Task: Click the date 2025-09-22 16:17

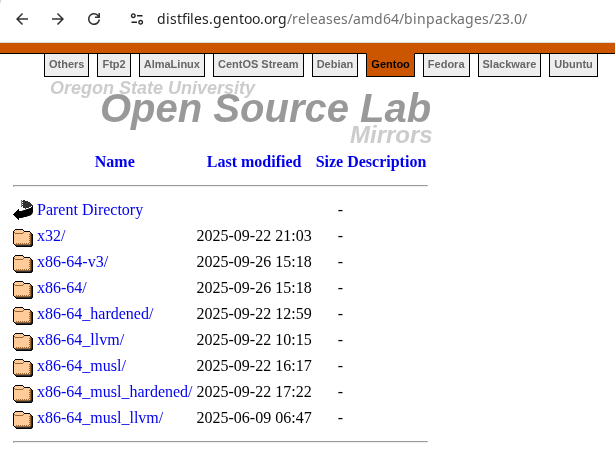Action: (254, 366)
